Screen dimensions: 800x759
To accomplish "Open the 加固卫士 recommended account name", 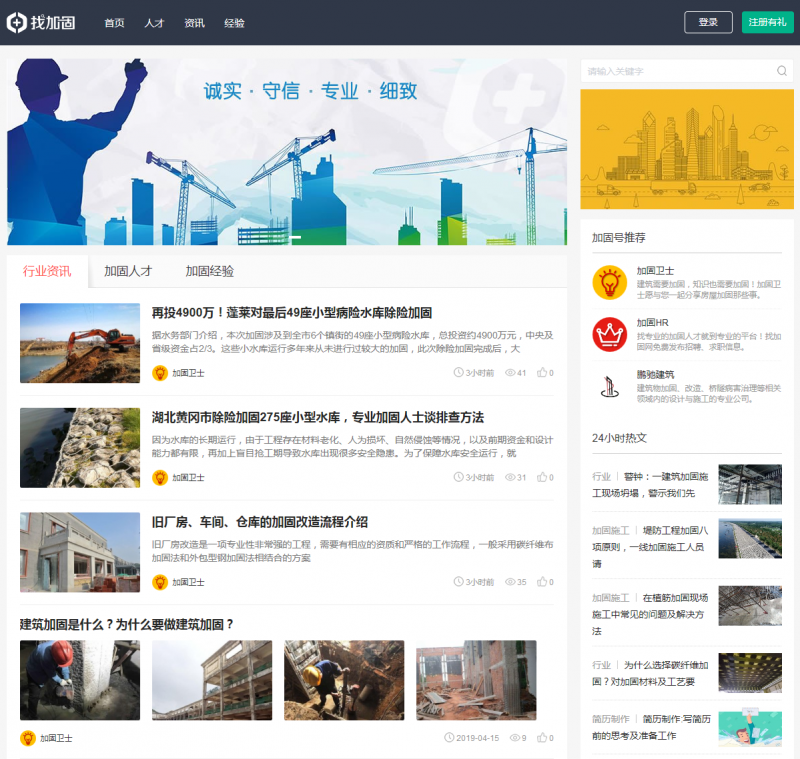I will click(x=655, y=270).
